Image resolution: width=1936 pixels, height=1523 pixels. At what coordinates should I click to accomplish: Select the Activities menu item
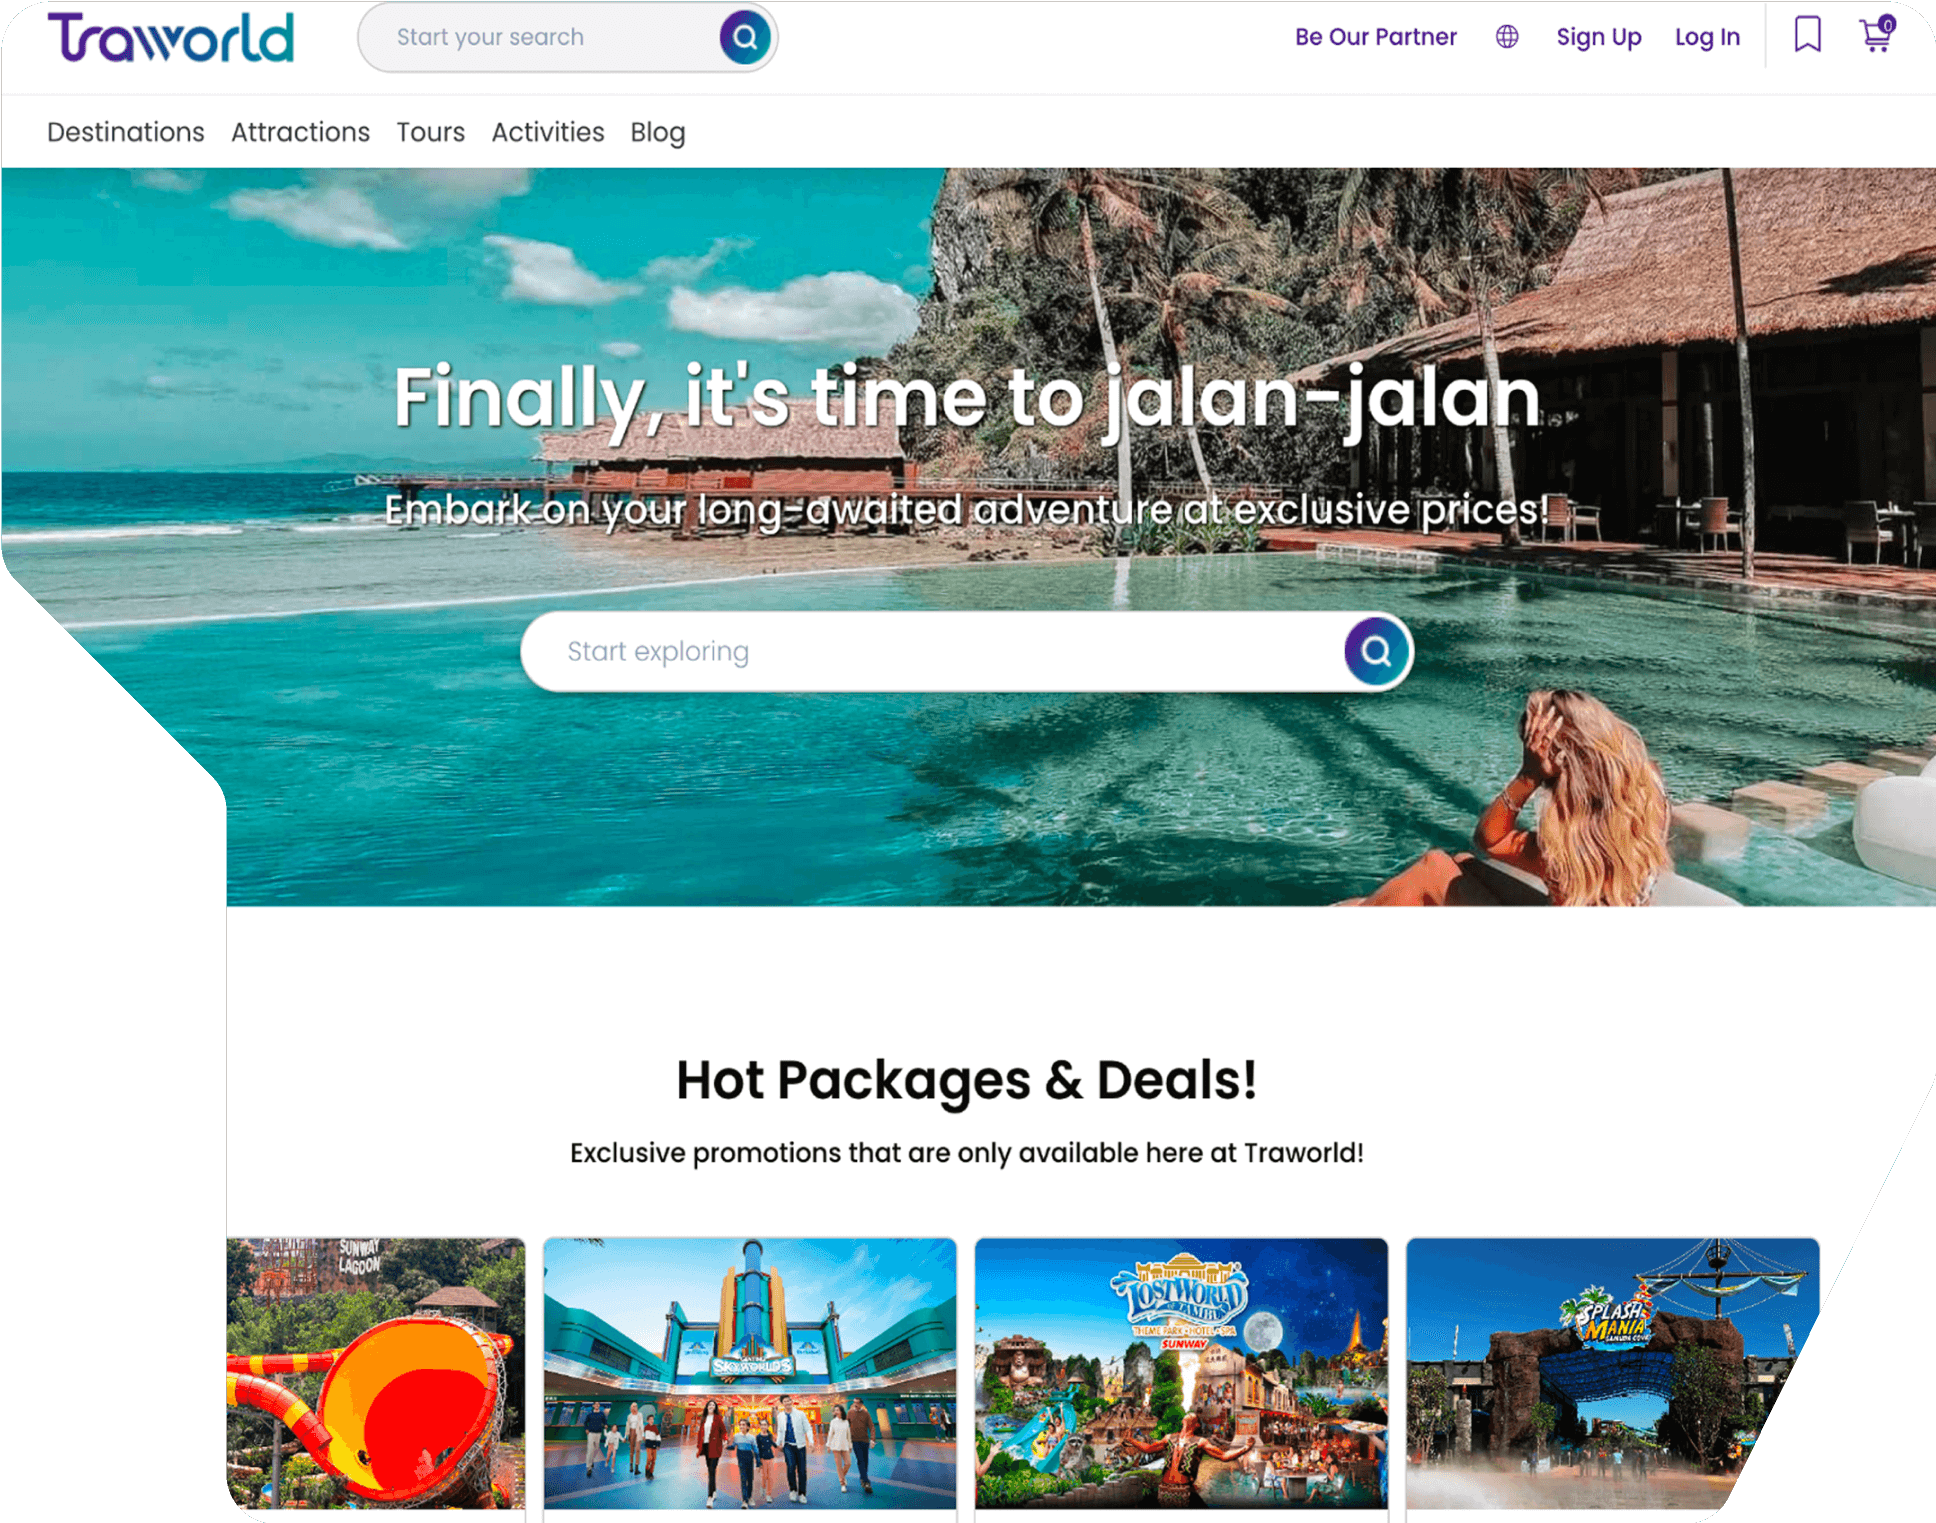click(x=548, y=132)
